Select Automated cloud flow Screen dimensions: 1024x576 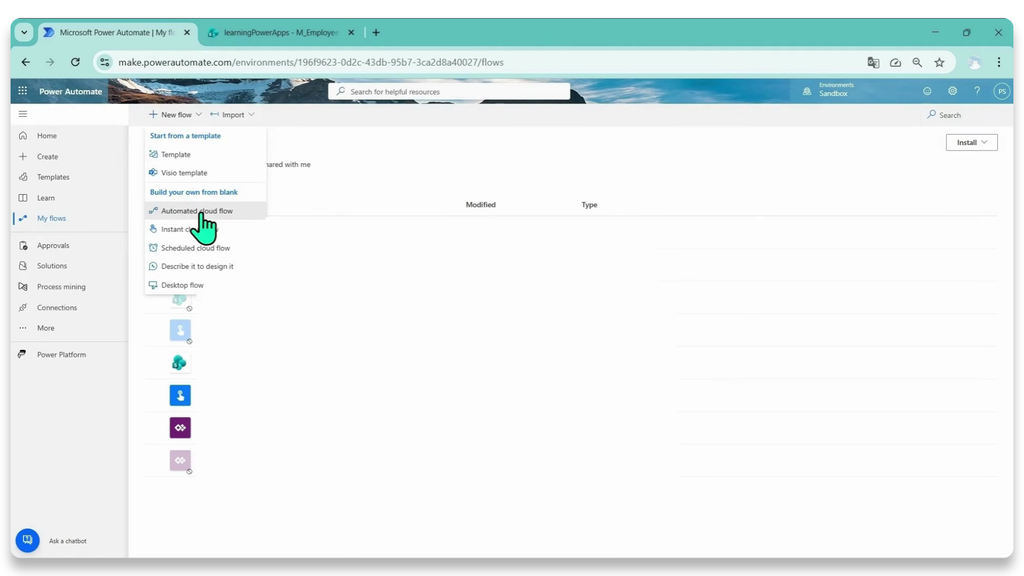click(205, 211)
